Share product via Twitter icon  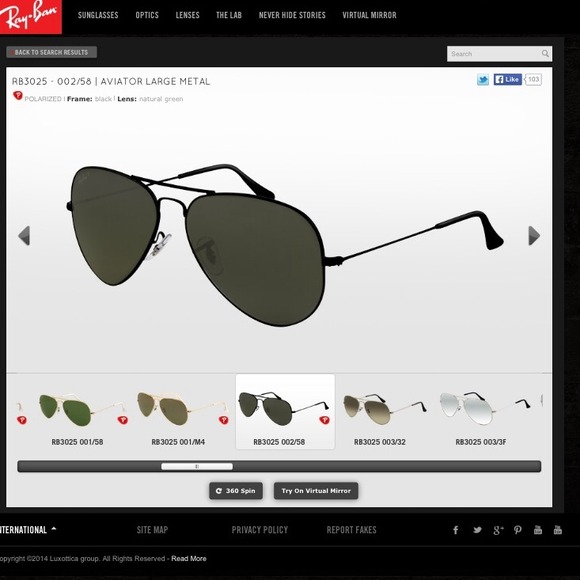tap(483, 80)
